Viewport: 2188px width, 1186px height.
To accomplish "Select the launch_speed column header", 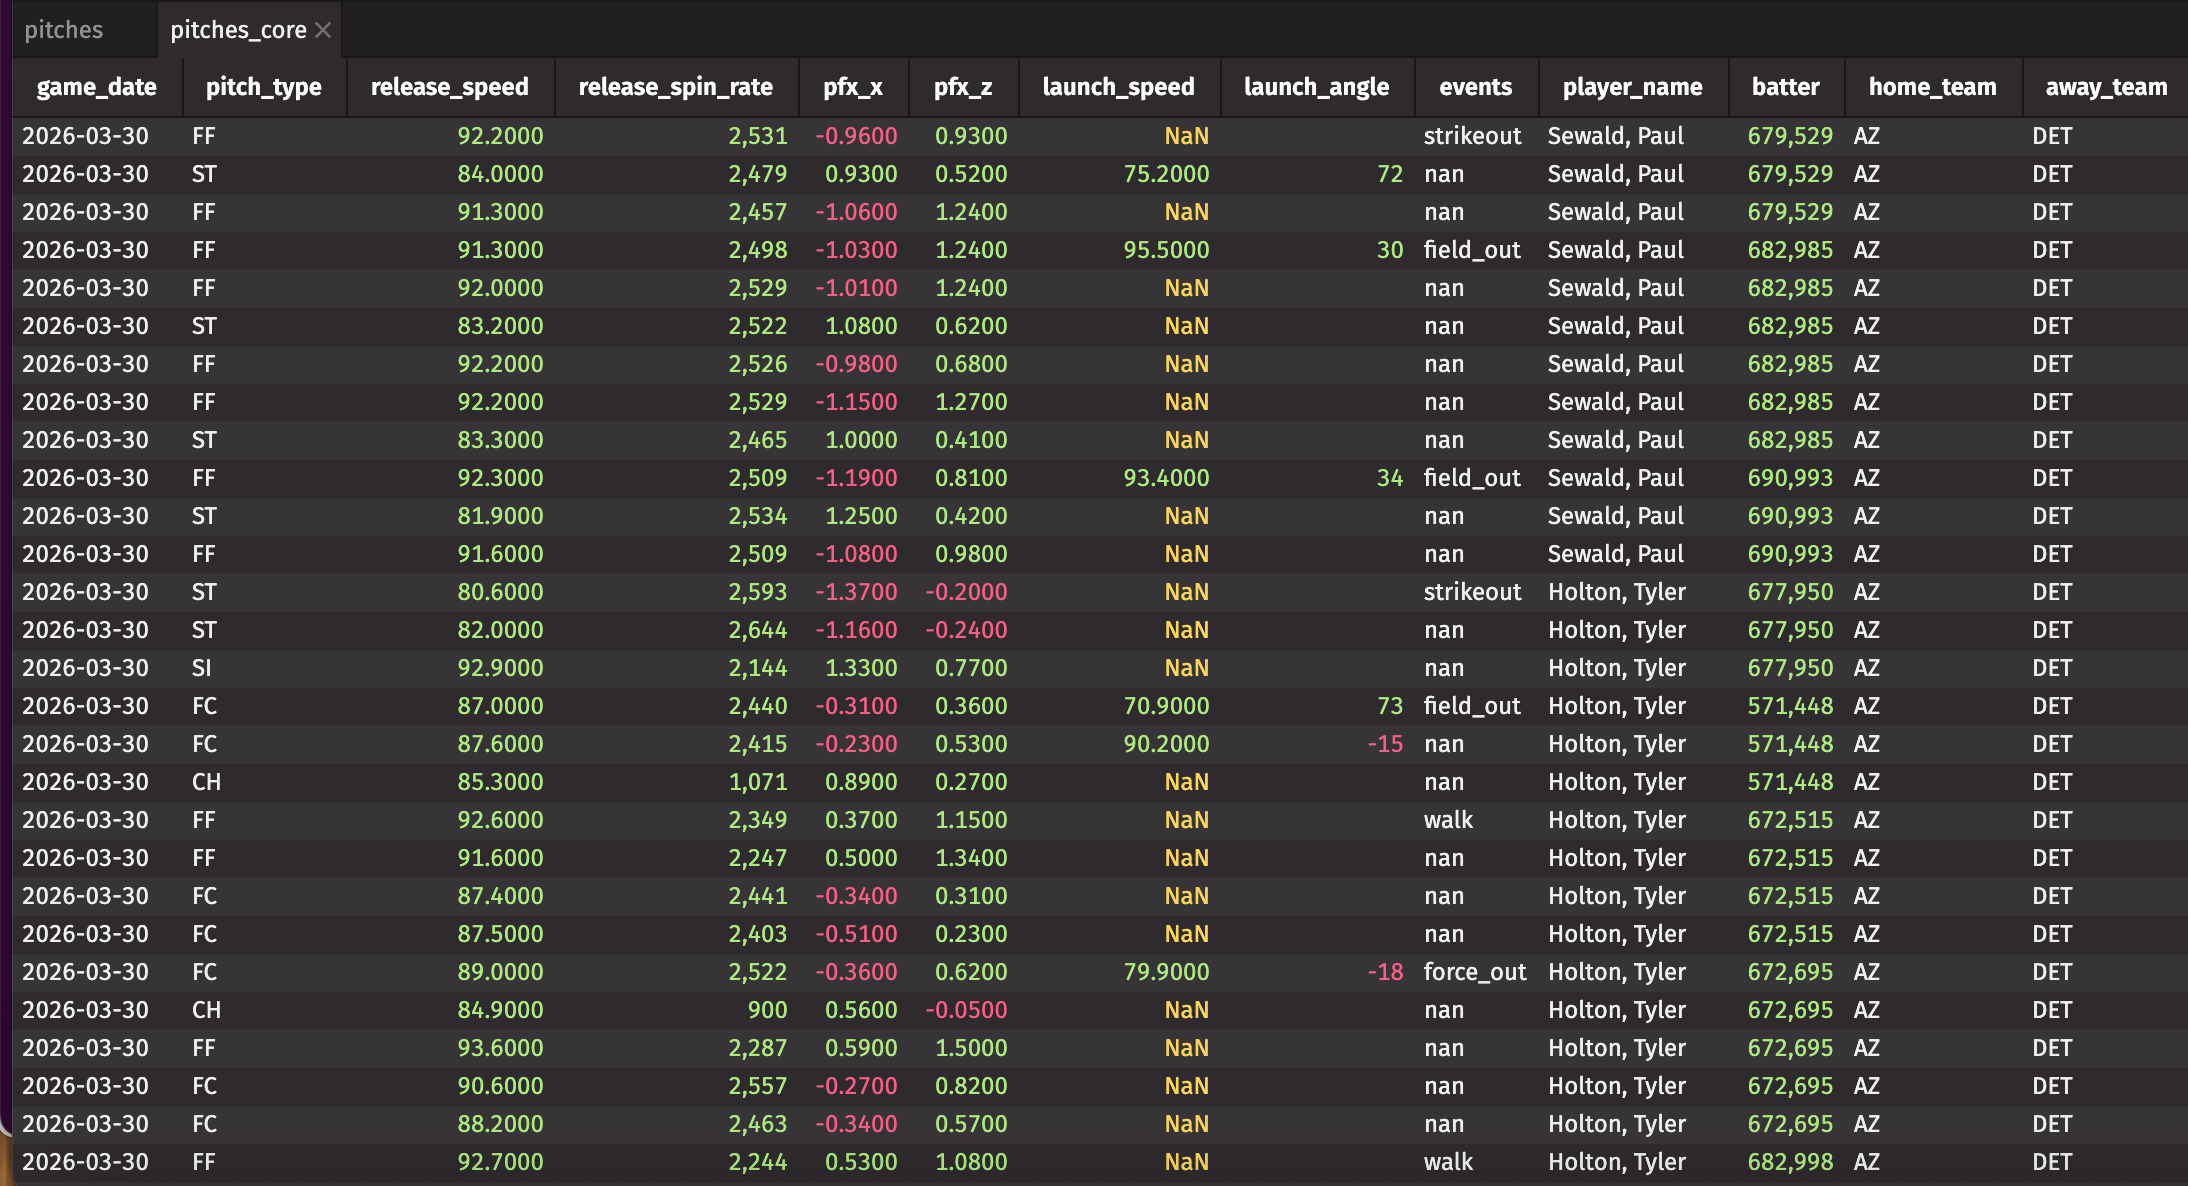I will click(x=1118, y=87).
